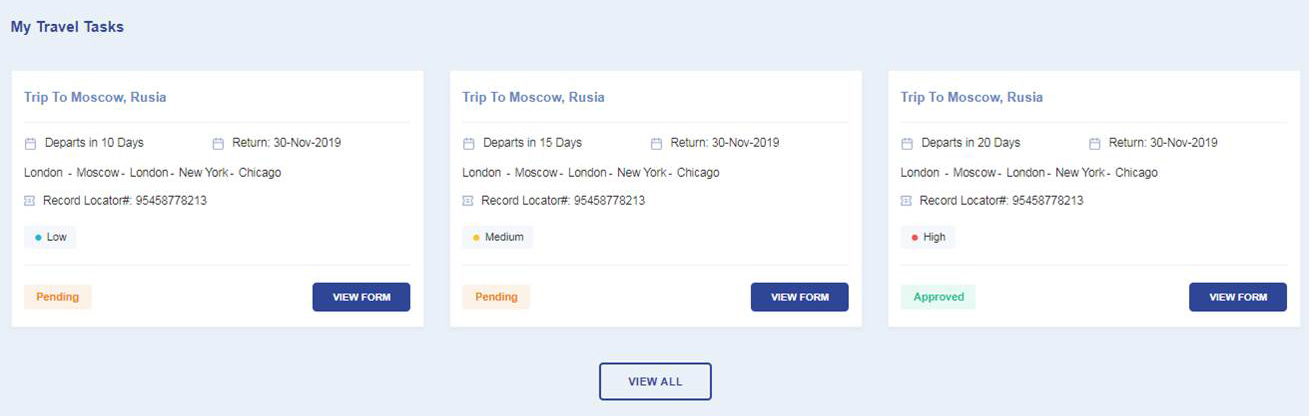Click the VIEW ALL button
Screen dimensions: 1309x416
pos(655,382)
